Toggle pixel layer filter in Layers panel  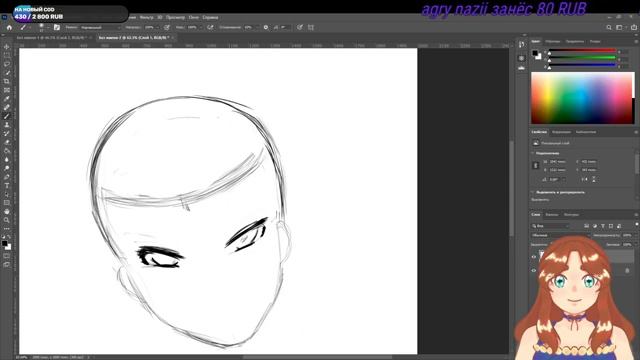[x=587, y=226]
